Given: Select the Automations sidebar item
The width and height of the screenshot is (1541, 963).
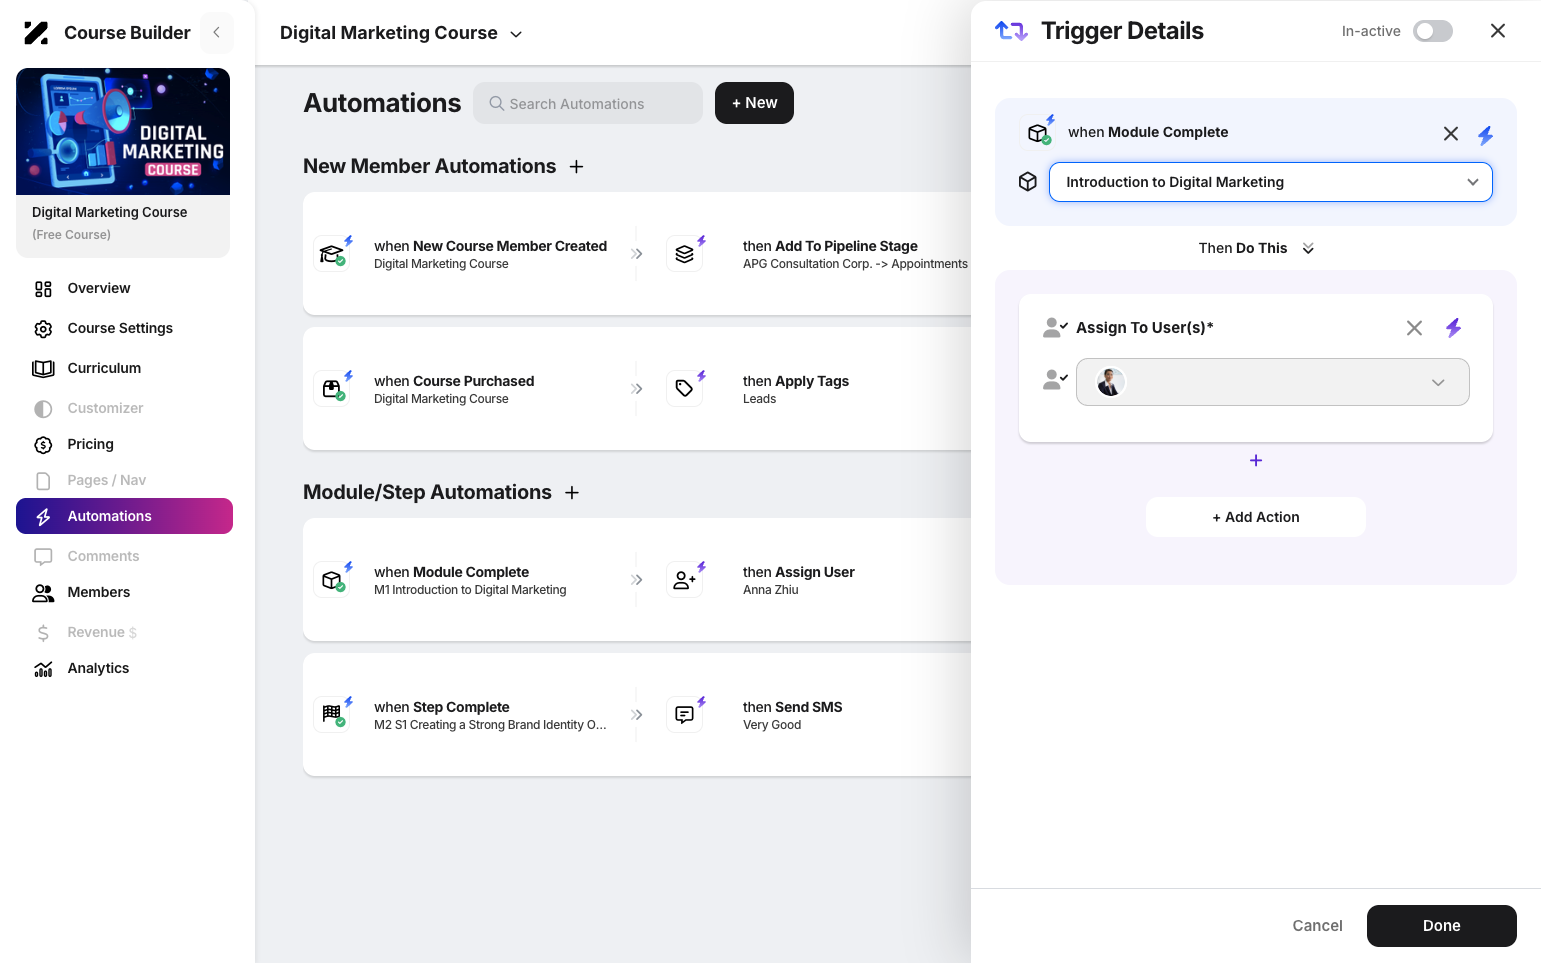Looking at the screenshot, I should click(x=124, y=516).
